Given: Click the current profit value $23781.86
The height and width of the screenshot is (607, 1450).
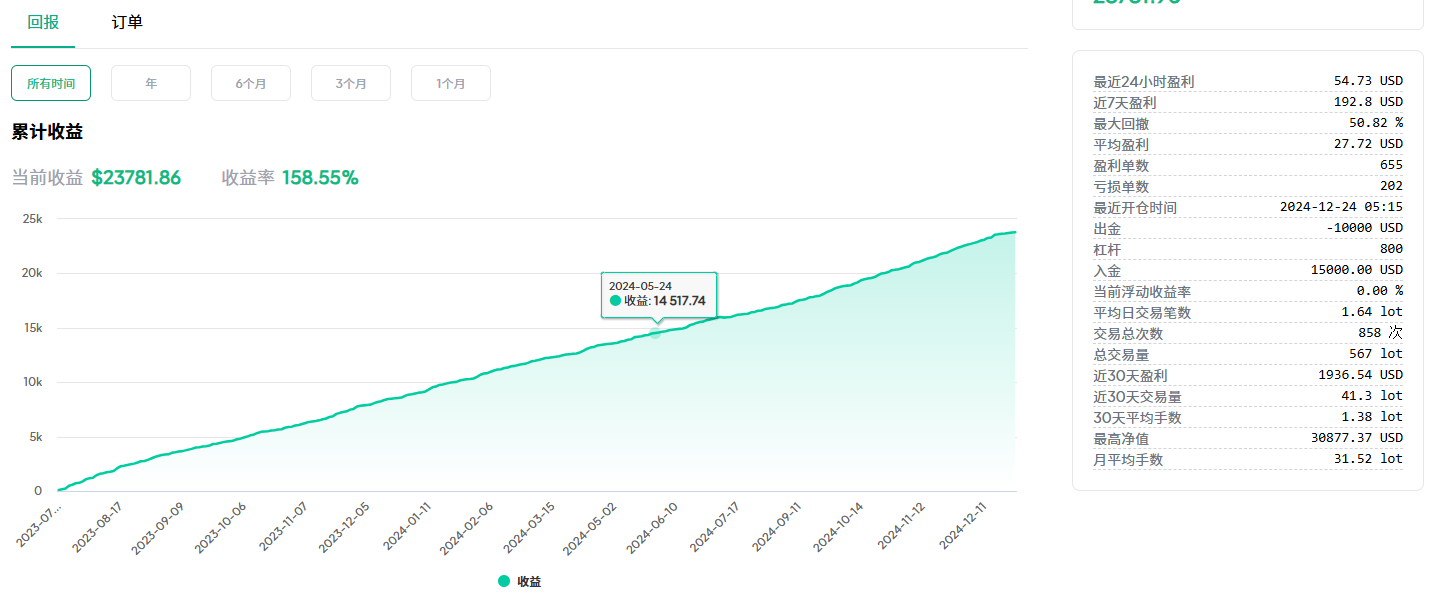Looking at the screenshot, I should (x=136, y=178).
